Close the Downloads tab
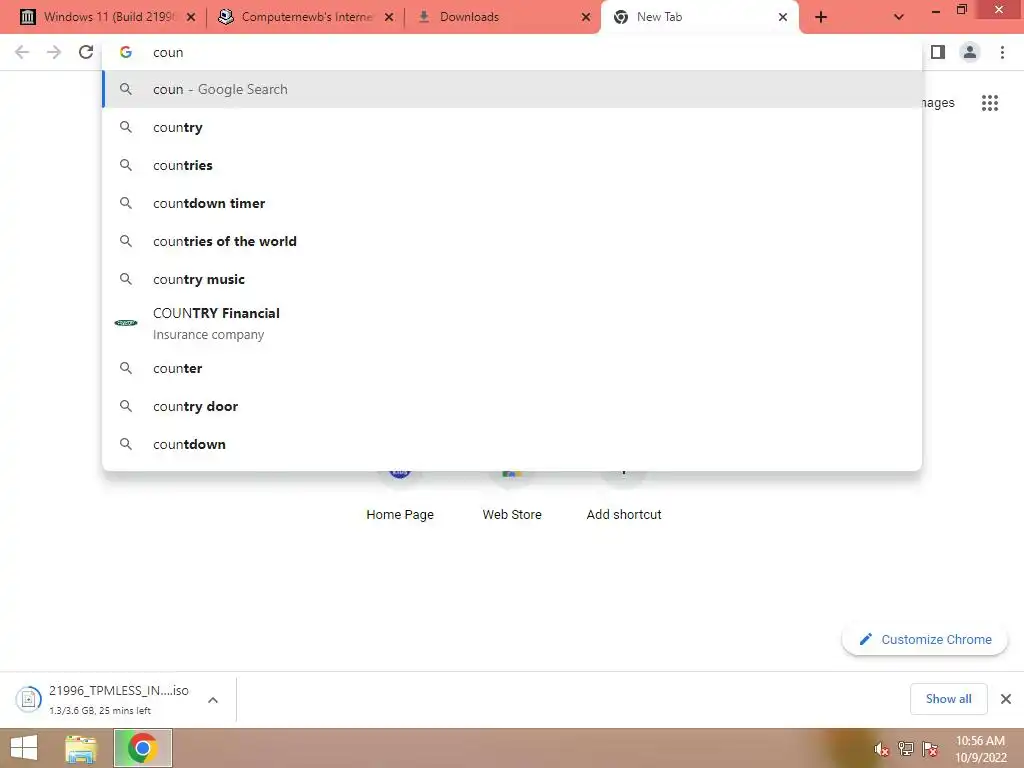 pos(586,17)
